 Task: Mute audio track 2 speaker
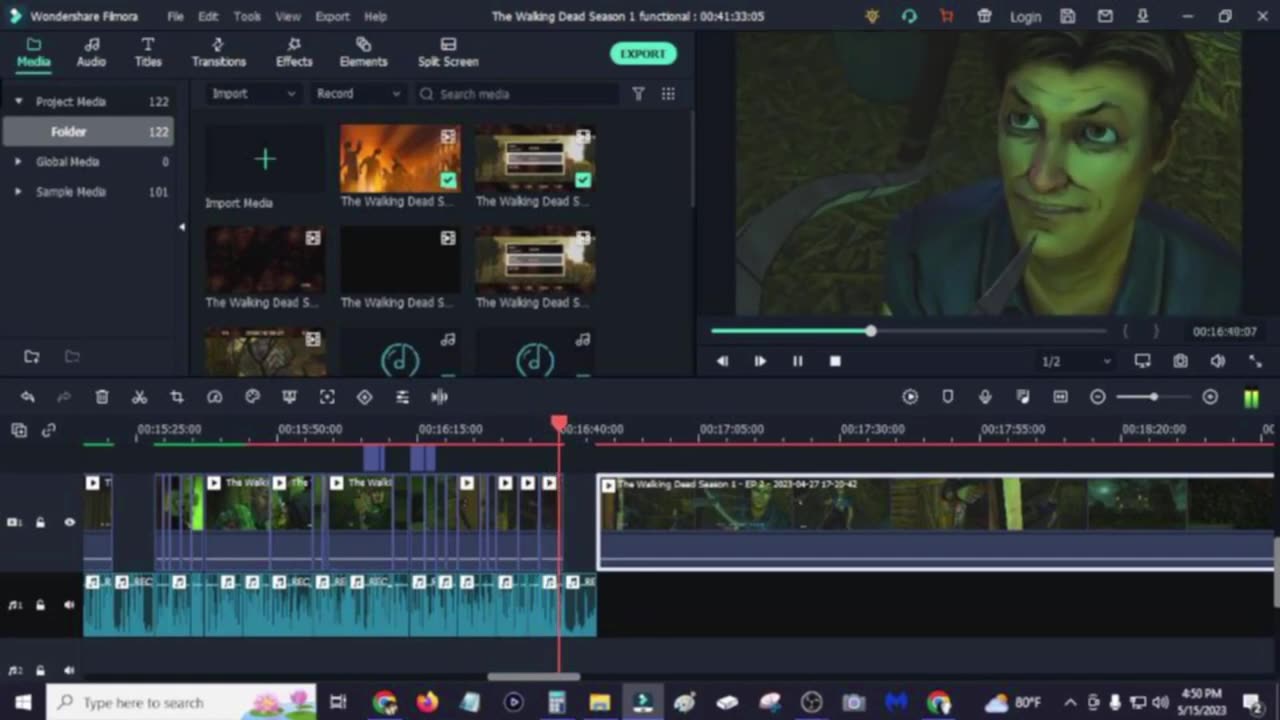(x=69, y=671)
